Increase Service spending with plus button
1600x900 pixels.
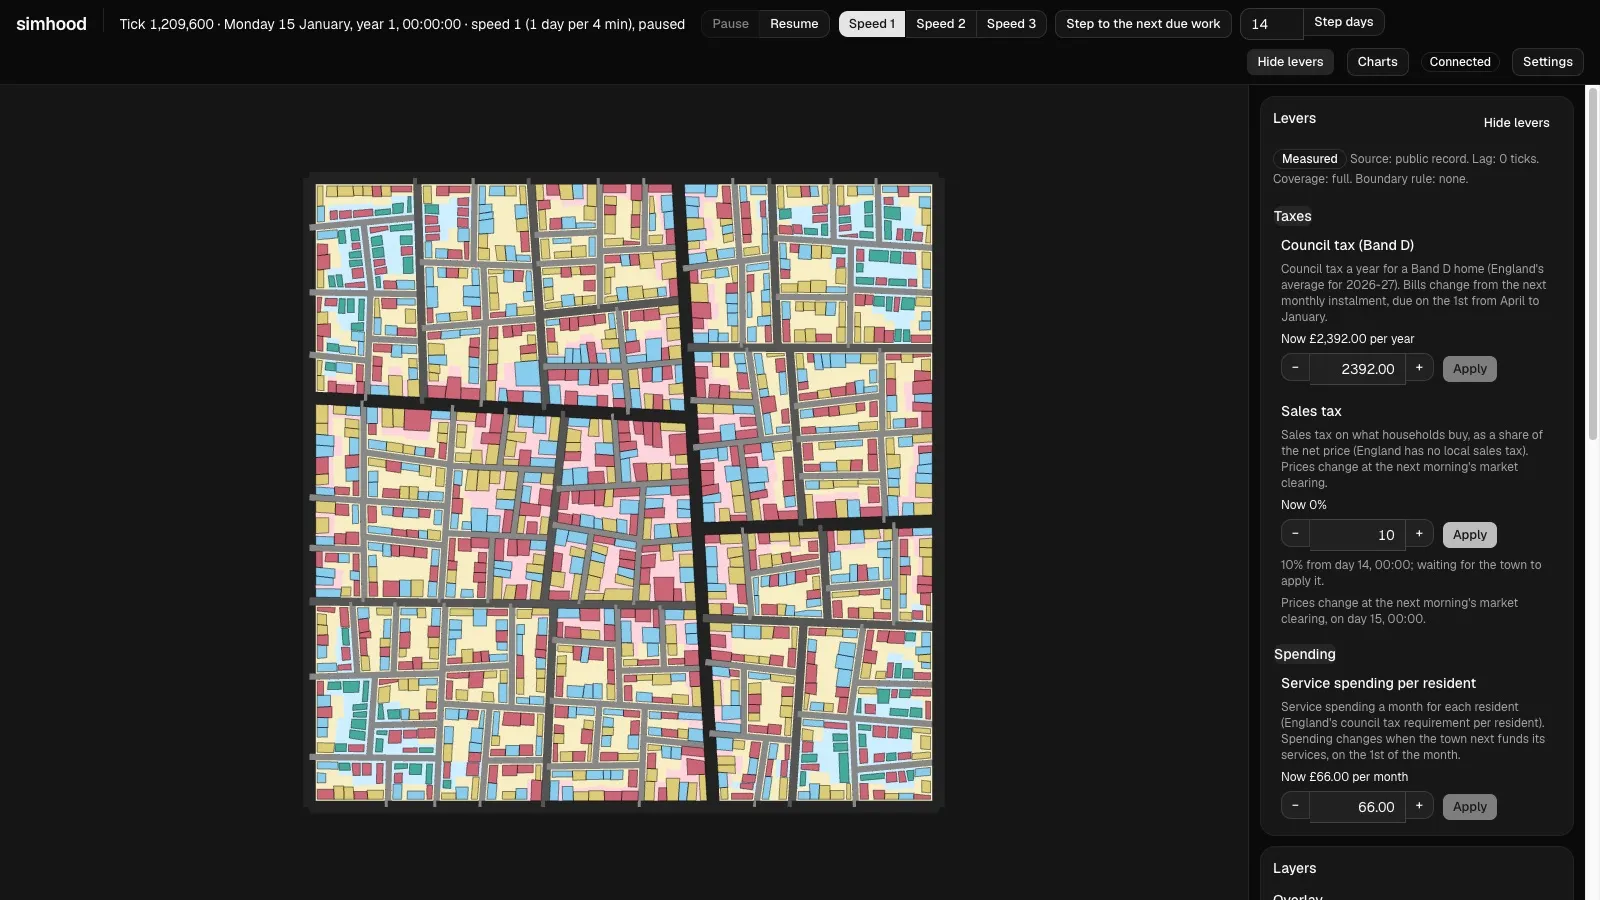1419,806
